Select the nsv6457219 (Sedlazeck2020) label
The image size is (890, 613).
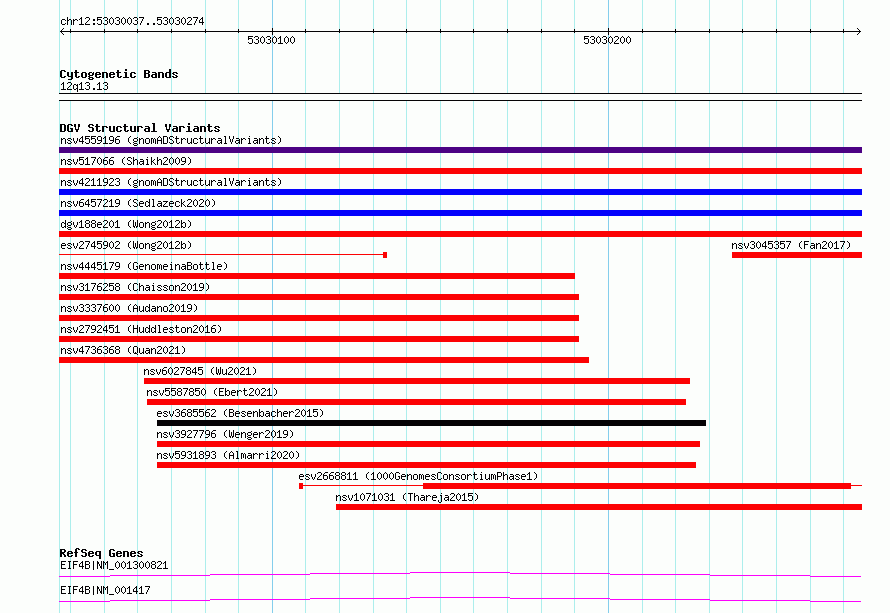point(138,203)
